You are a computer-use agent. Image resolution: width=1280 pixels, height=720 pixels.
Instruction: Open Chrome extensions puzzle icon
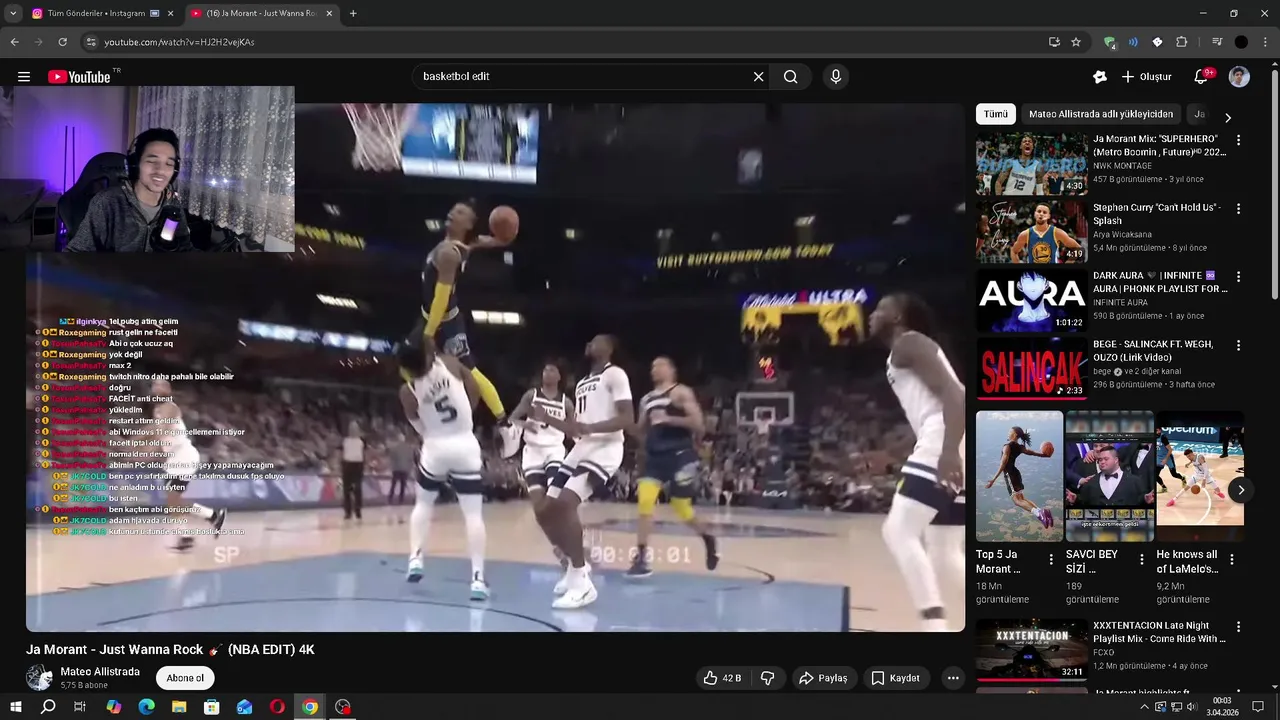[x=1181, y=42]
